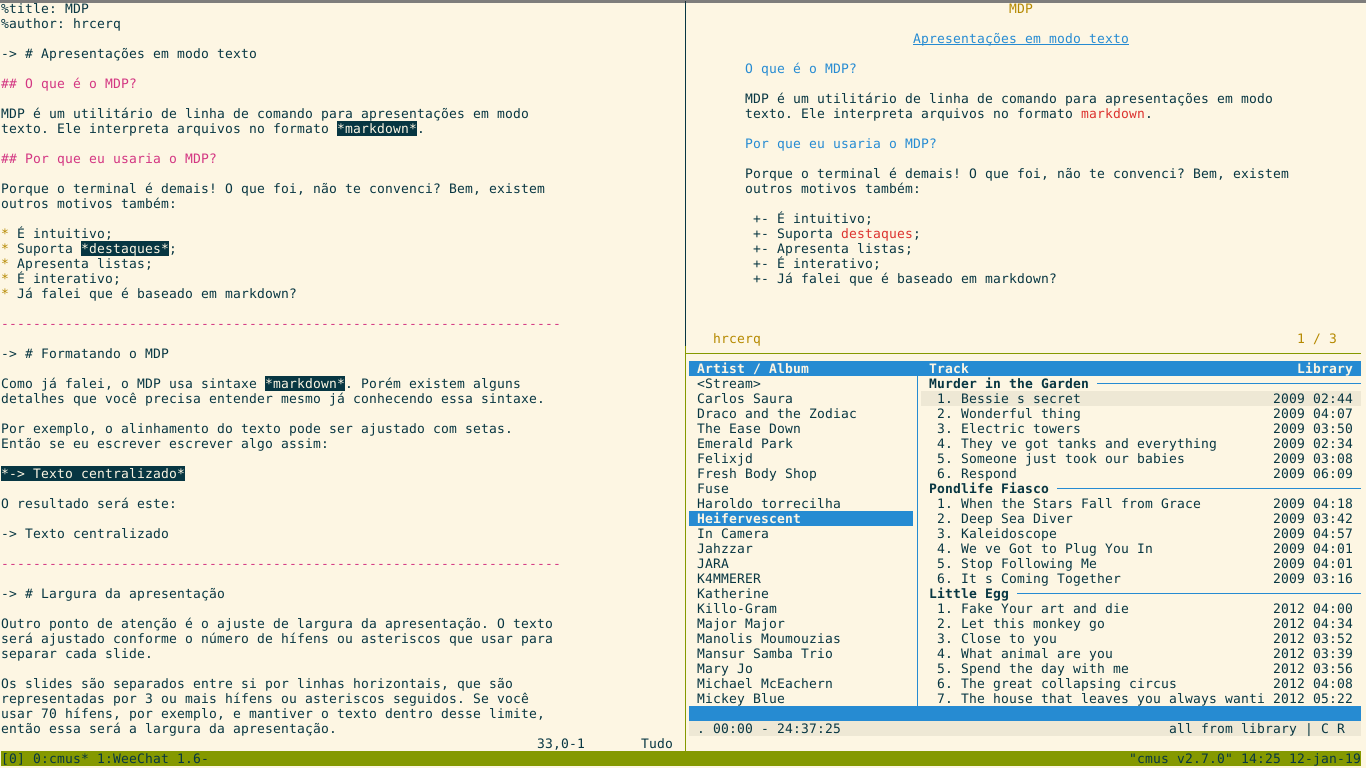The width and height of the screenshot is (1366, 768).
Task: Click the Artist / Album column header
Action: tap(753, 369)
